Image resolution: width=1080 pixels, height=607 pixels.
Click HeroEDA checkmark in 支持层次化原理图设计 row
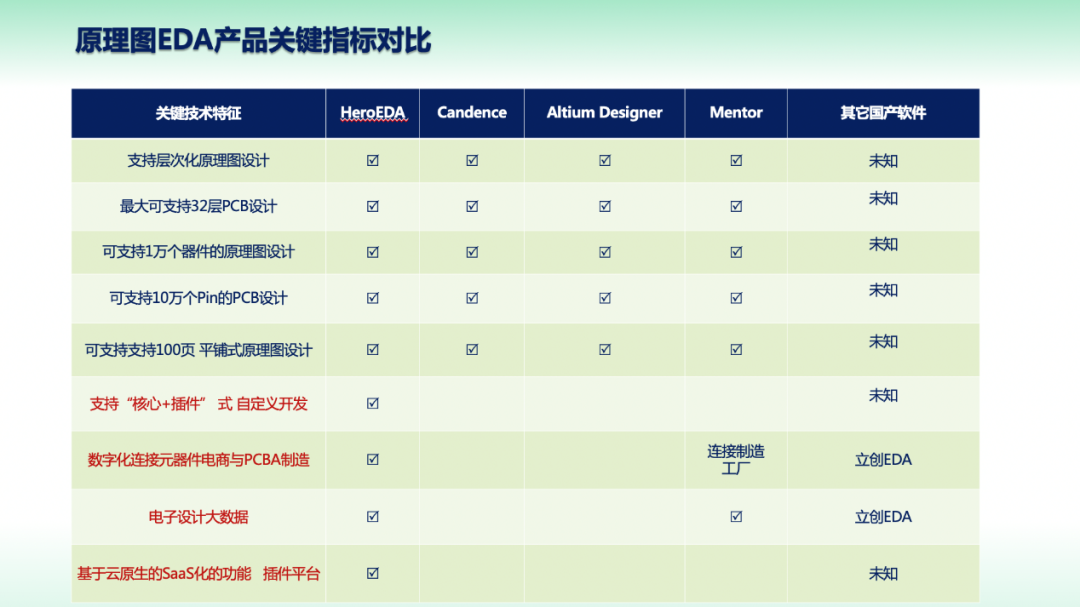[x=373, y=161]
